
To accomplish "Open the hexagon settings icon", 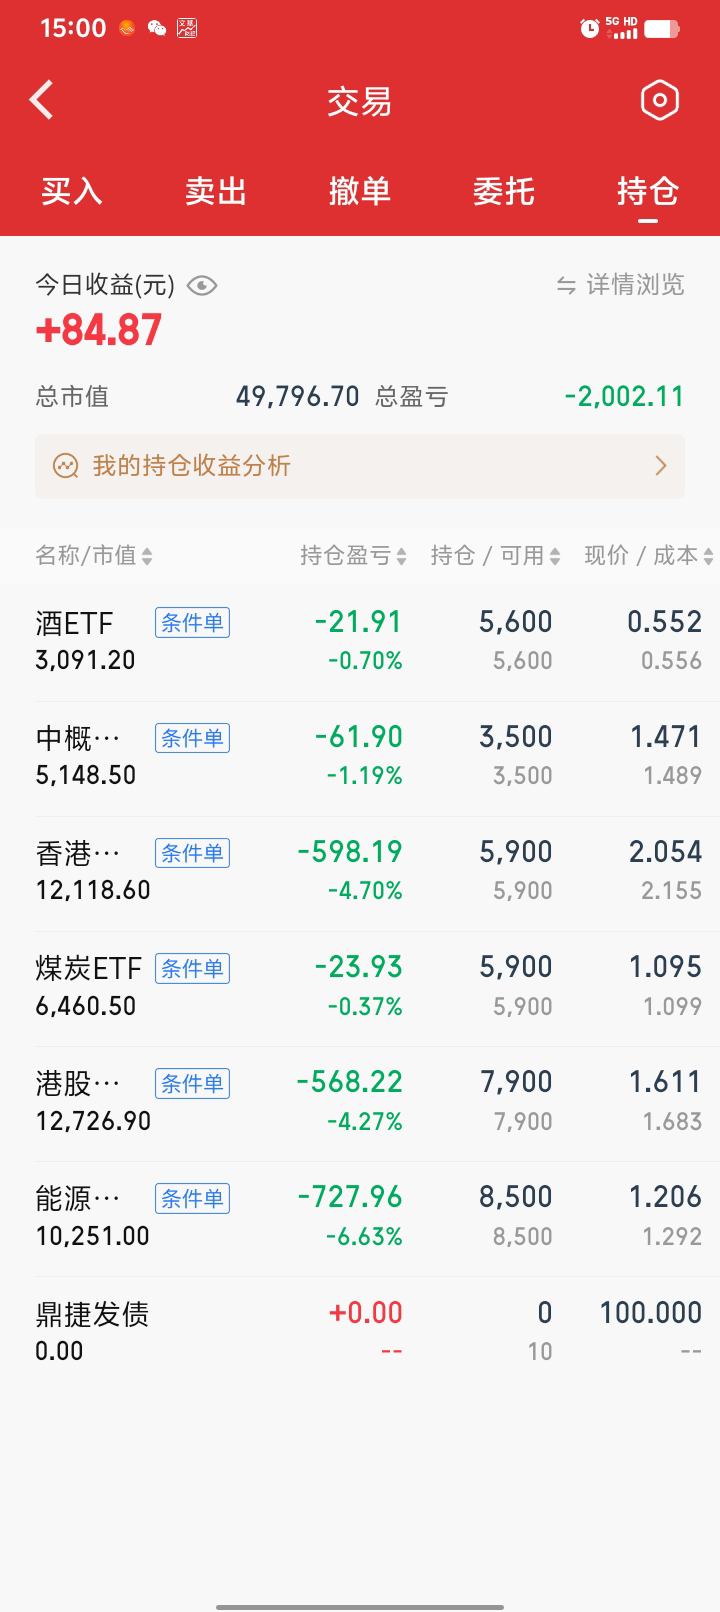I will point(659,100).
